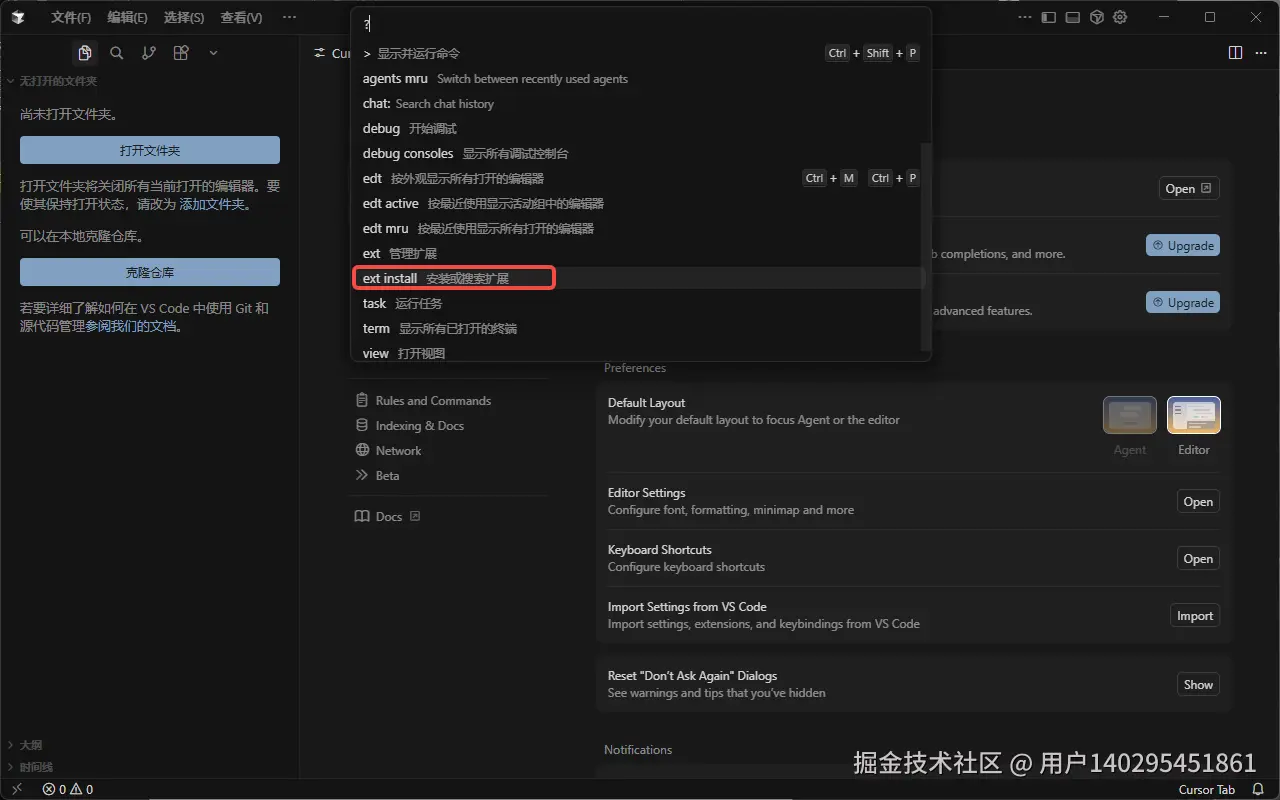Screen dimensions: 1280x800
Task: Toggle Cursor Tab in status bar
Action: (1207, 789)
